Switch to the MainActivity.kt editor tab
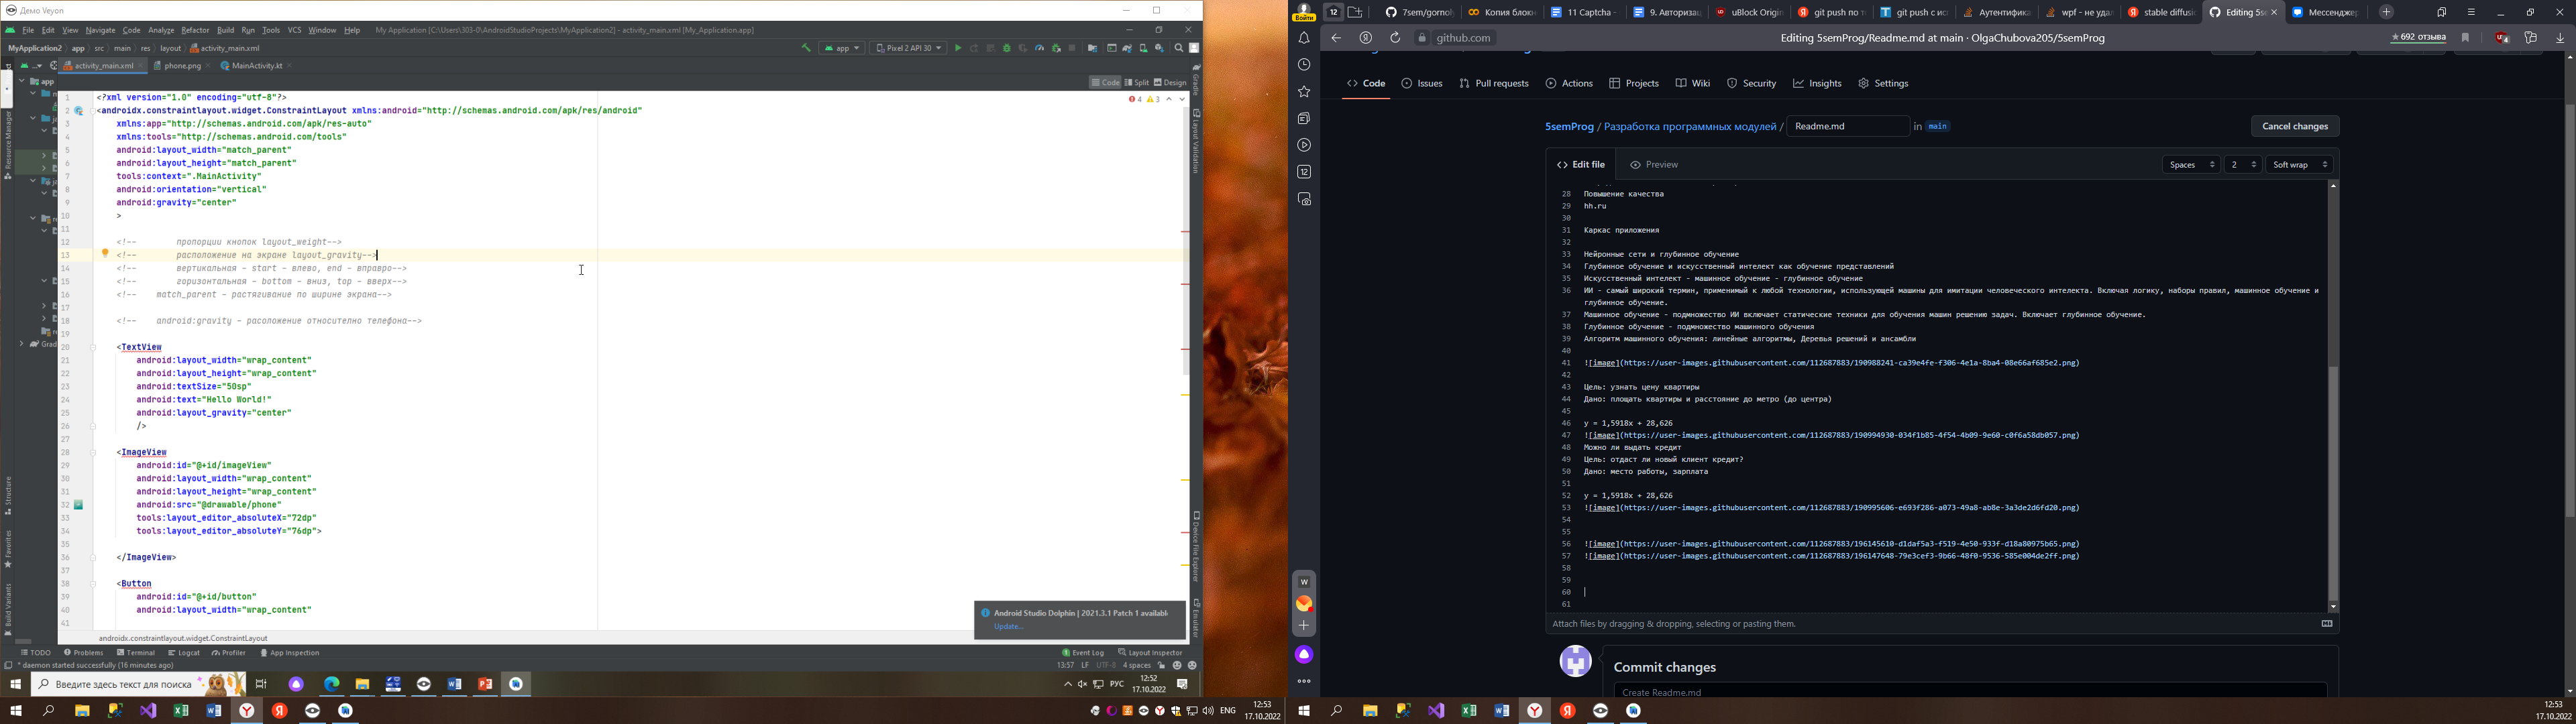Viewport: 2576px width, 724px height. [251, 66]
